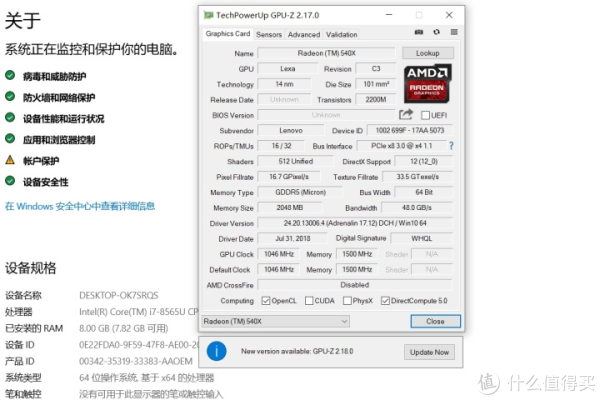This screenshot has width=600, height=400.
Task: Click the Update Now button
Action: 429,352
